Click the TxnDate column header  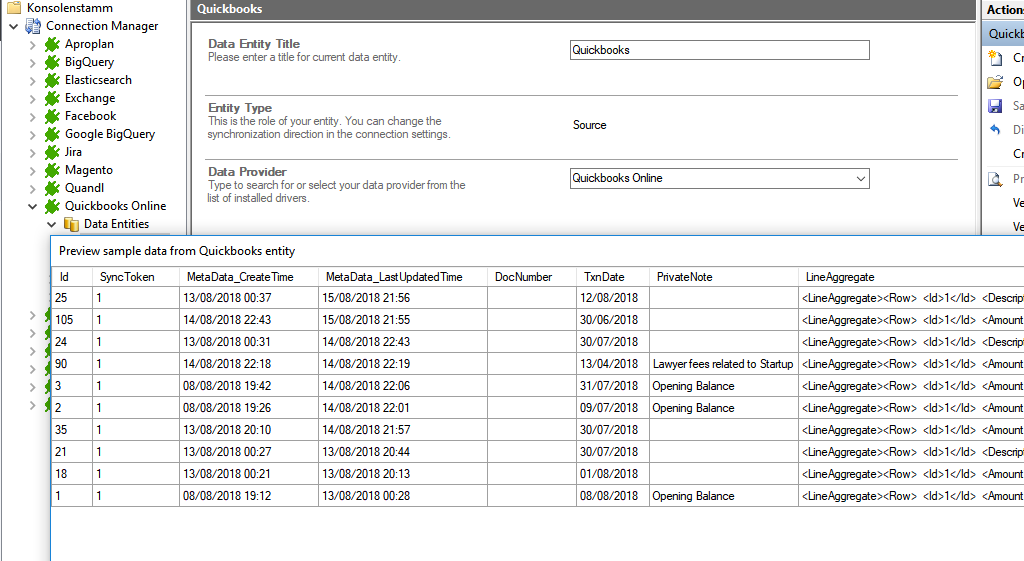click(x=604, y=277)
